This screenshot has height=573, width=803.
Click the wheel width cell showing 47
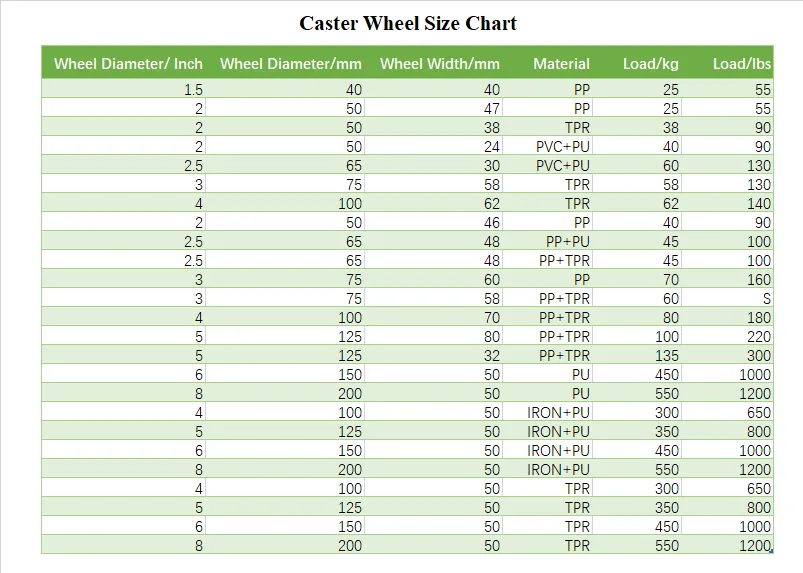[x=433, y=109]
